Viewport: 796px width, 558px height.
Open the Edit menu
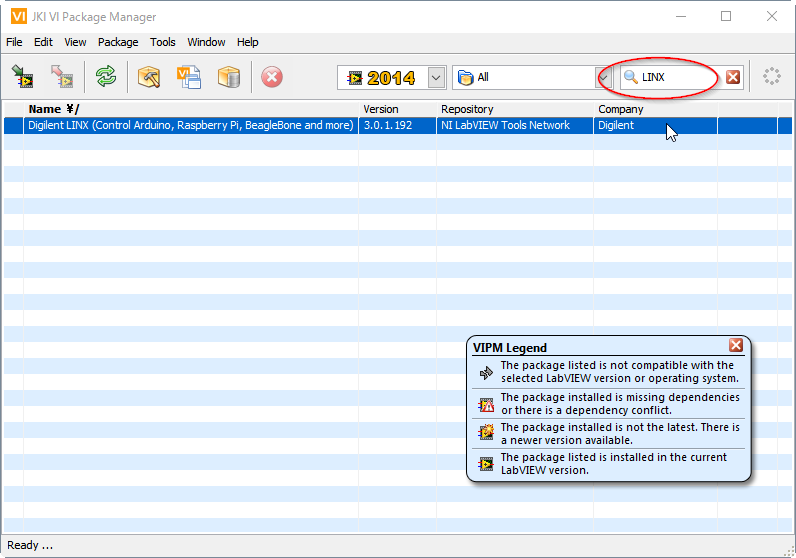coord(43,42)
